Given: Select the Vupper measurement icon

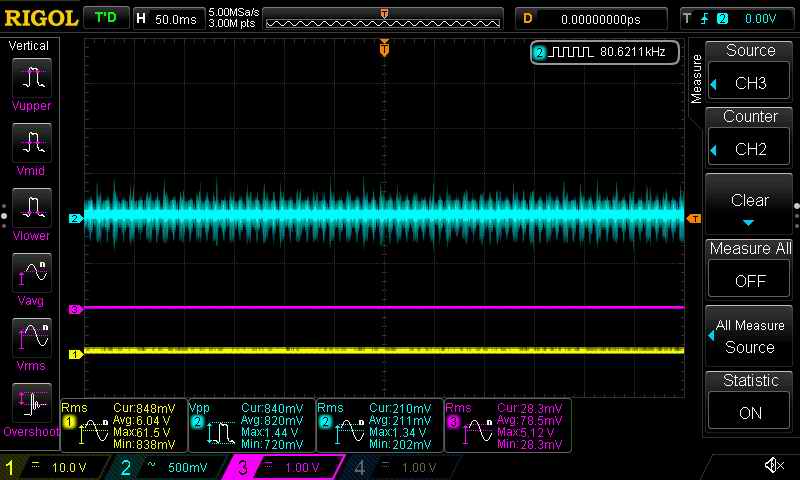Looking at the screenshot, I should pos(32,78).
